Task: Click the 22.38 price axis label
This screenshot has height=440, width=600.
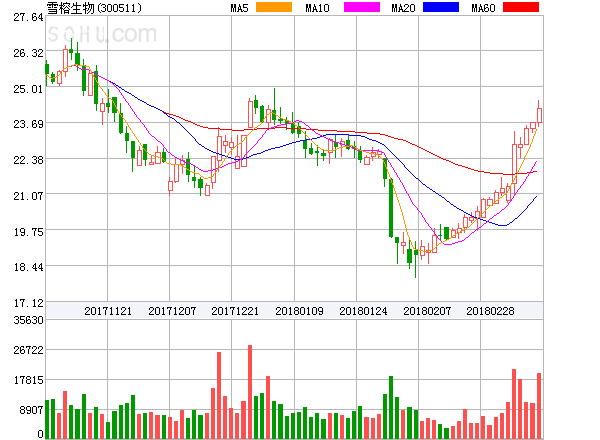Action: coord(28,160)
